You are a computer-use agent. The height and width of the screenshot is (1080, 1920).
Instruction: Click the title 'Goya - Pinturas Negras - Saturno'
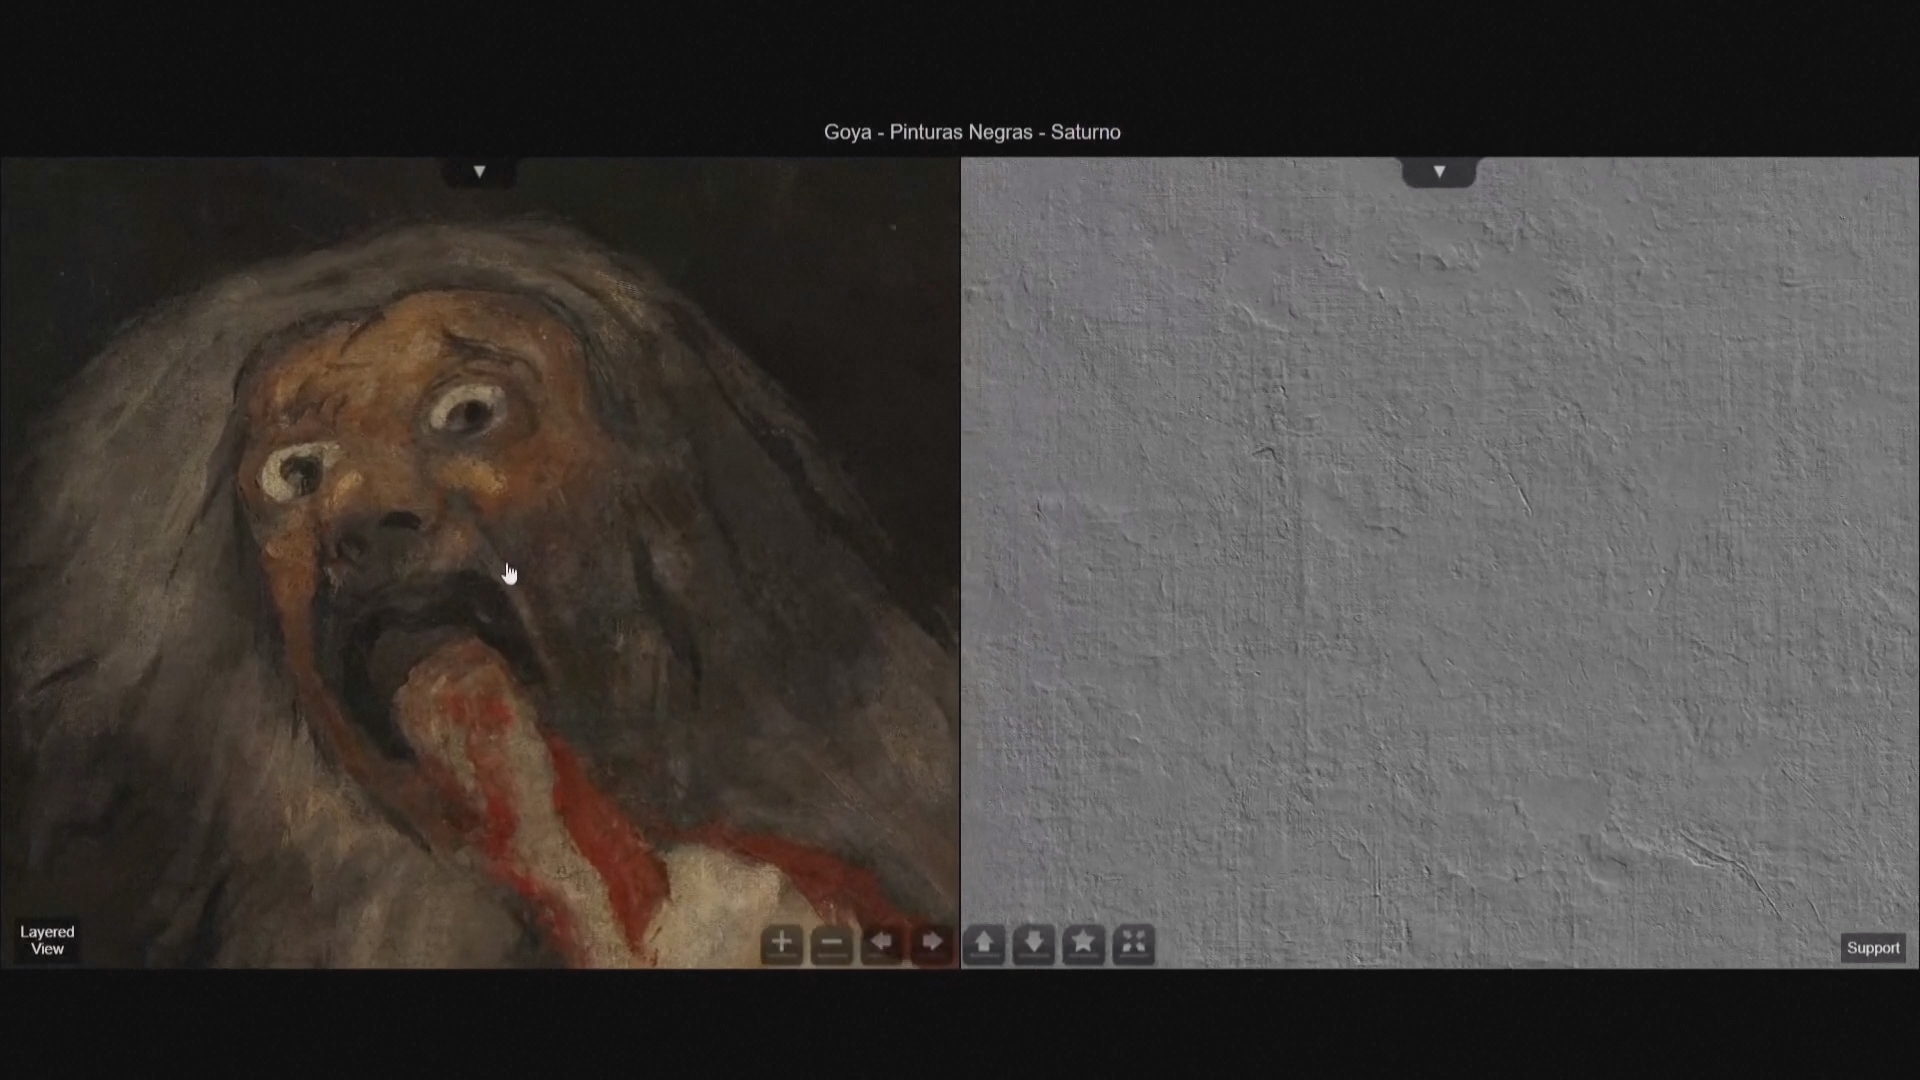(972, 132)
